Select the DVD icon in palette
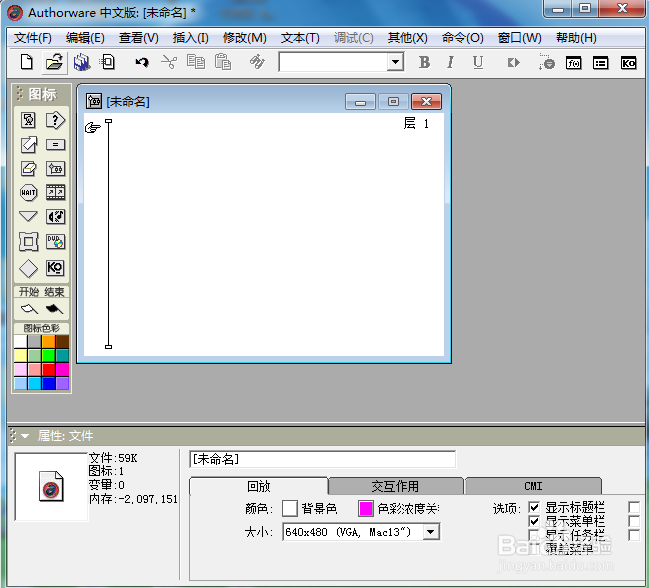 click(55, 242)
